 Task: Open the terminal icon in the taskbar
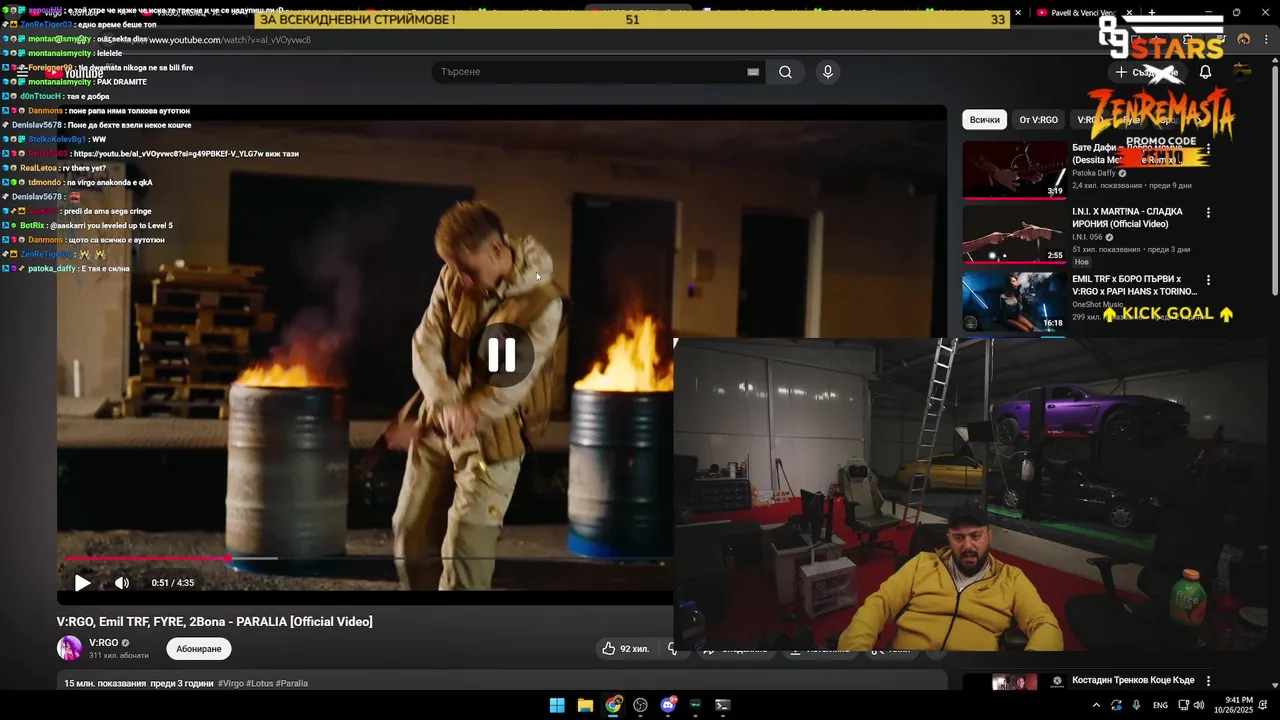pos(723,705)
